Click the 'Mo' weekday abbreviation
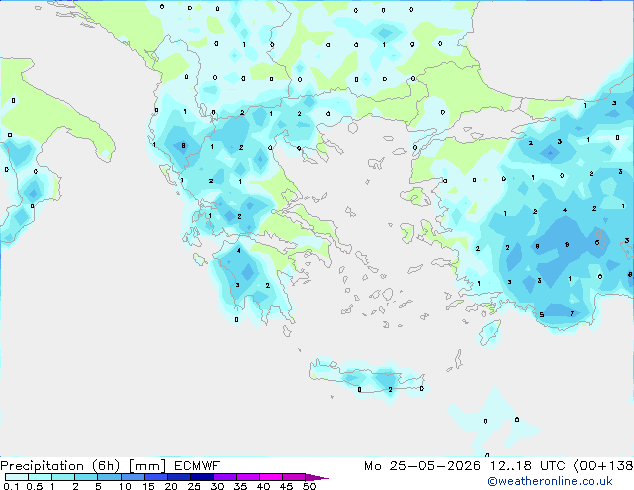The width and height of the screenshot is (634, 490). coord(372,466)
